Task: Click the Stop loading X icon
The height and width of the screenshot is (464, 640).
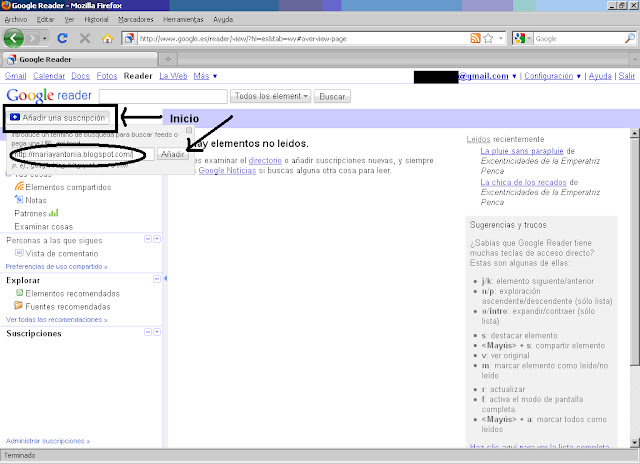Action: pos(85,38)
